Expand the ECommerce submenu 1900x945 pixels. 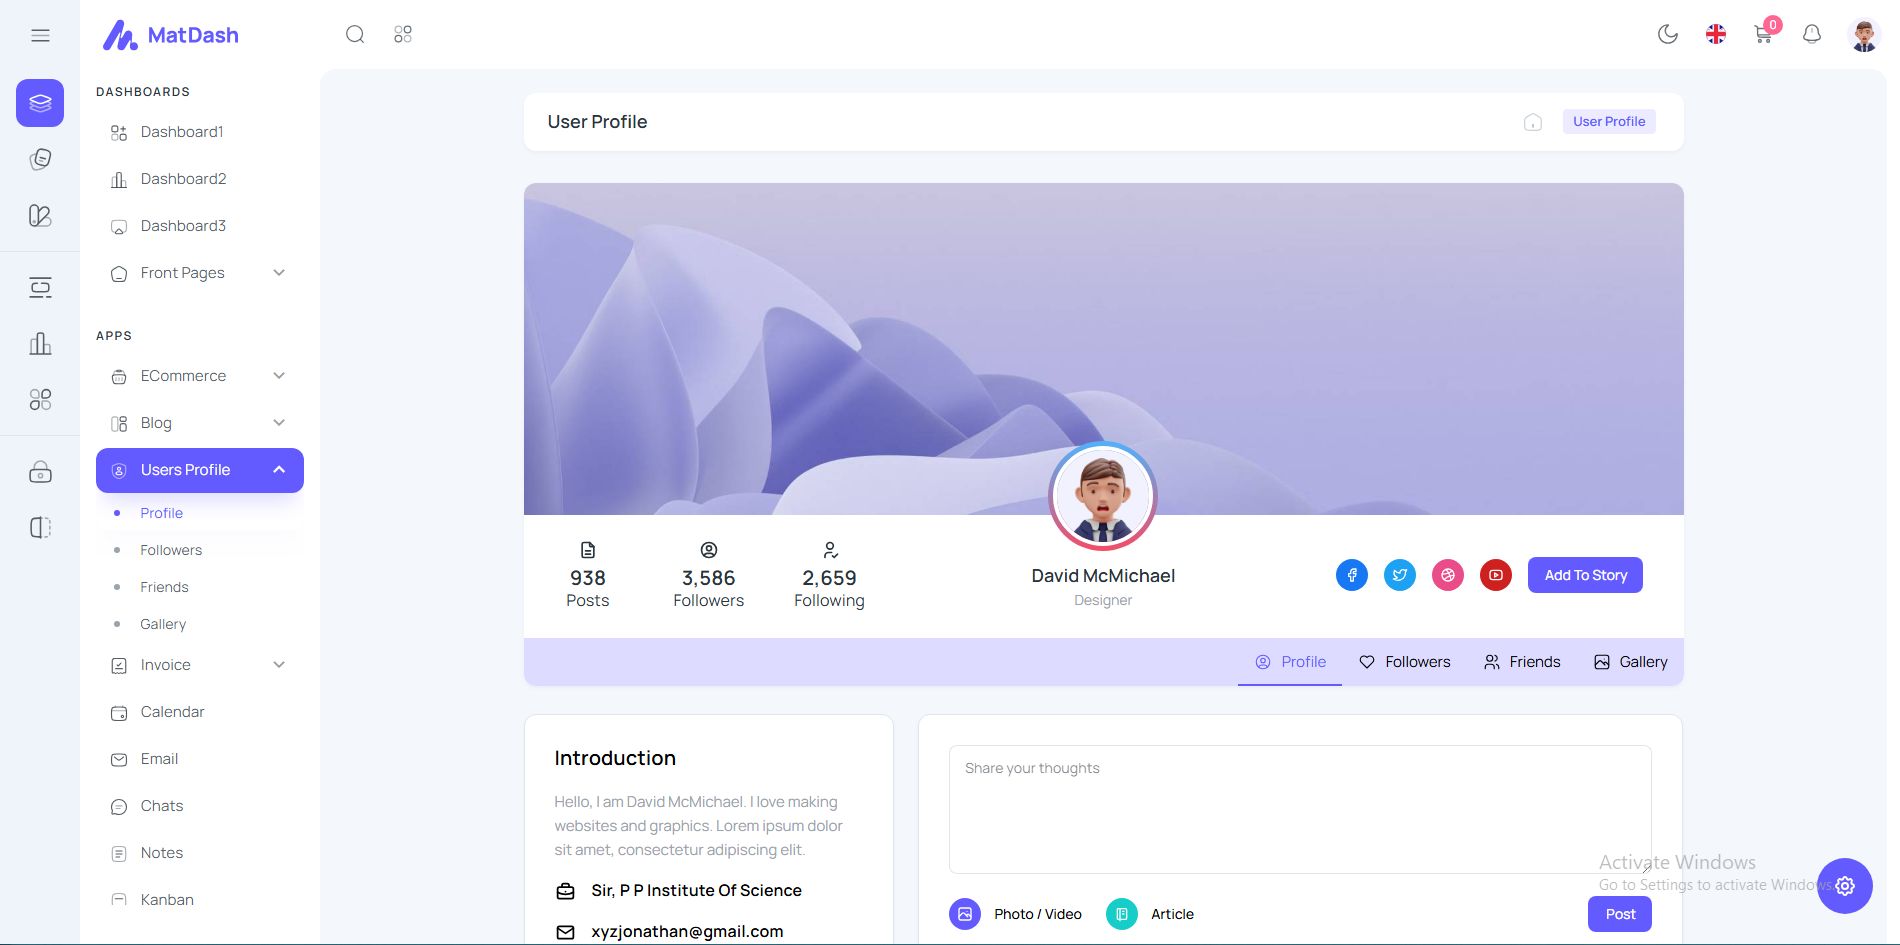coord(200,376)
